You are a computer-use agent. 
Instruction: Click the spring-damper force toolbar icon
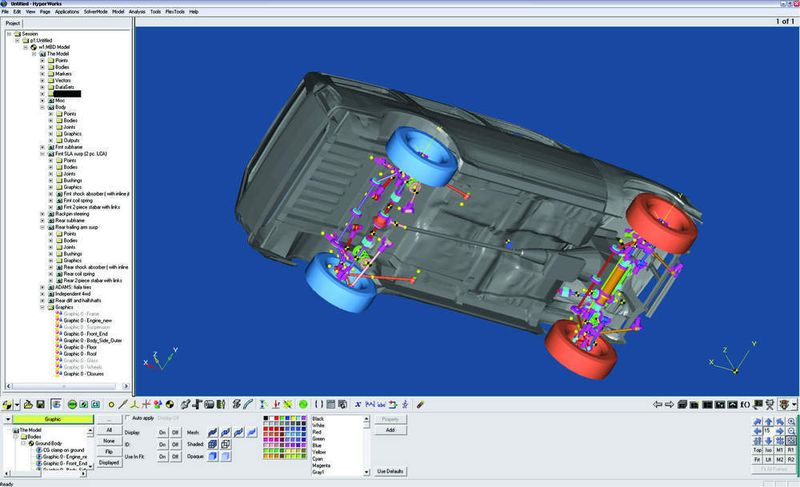(236, 404)
